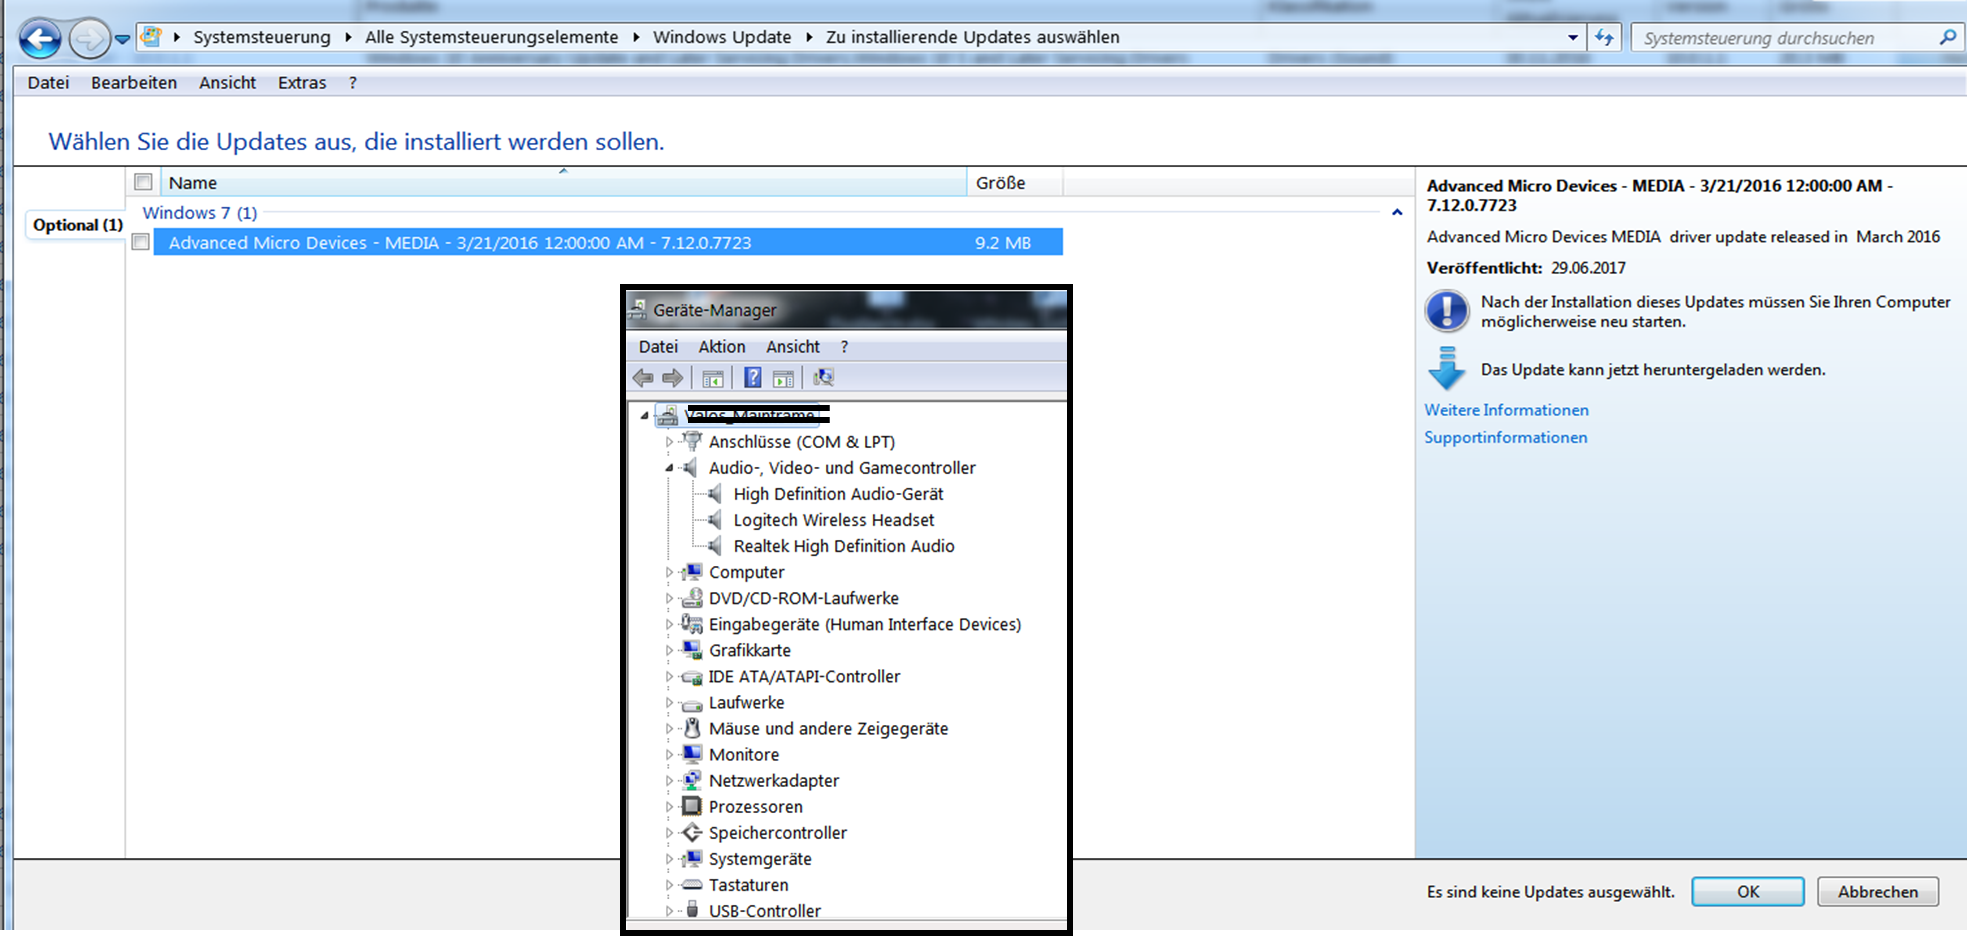Click the Control Panel icon in address bar
This screenshot has width=1967, height=936.
coord(152,37)
